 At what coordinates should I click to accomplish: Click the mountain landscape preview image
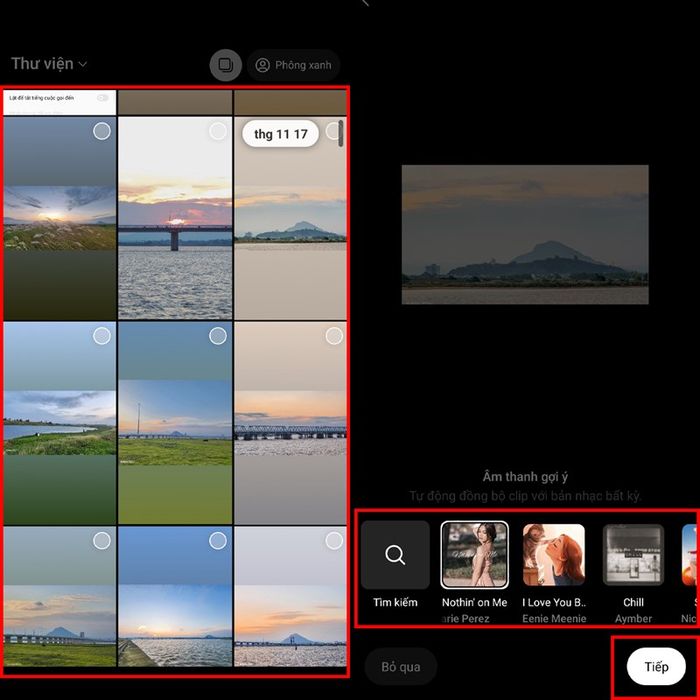(x=525, y=234)
